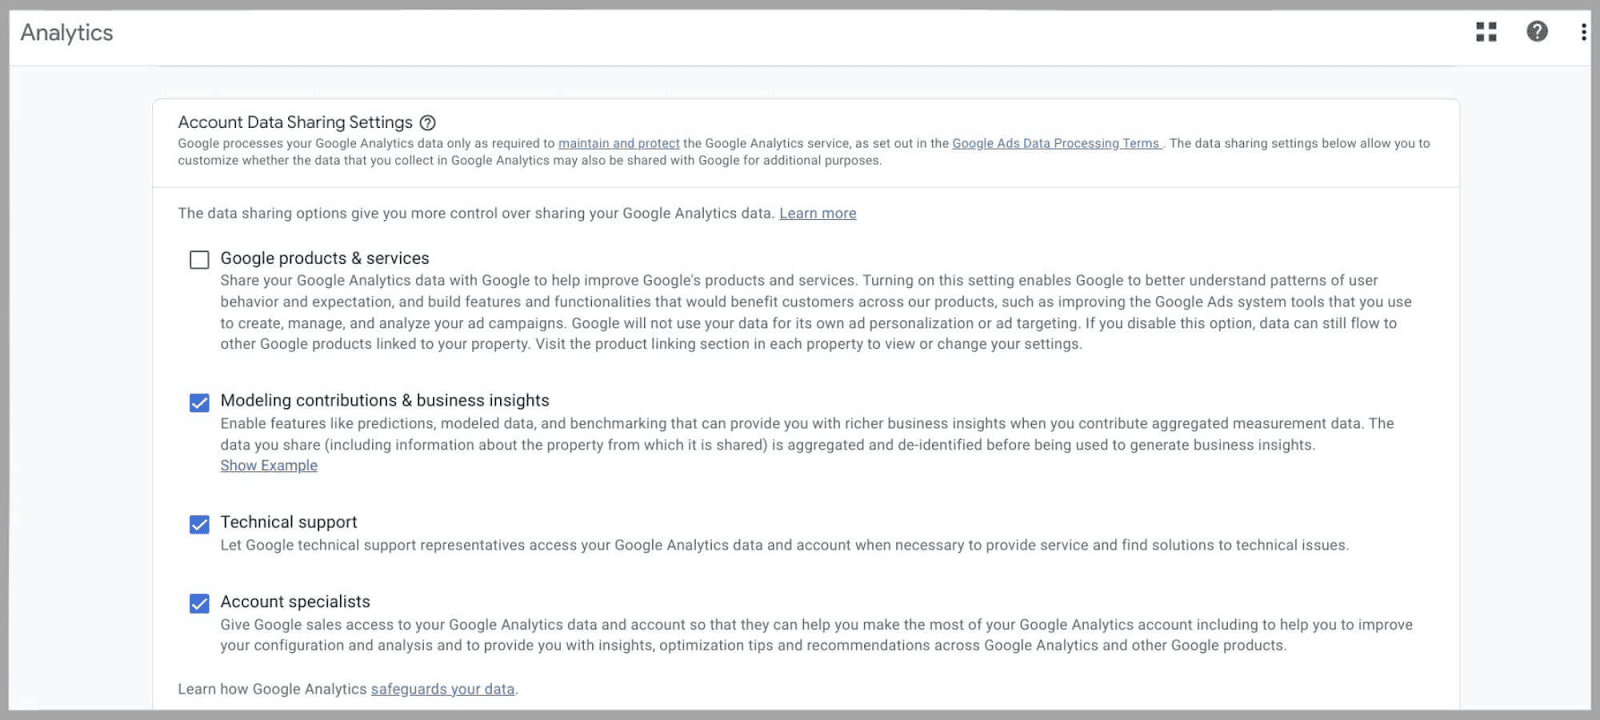
Task: Click the help icon beside Account Data Sharing Settings
Action: pyautogui.click(x=428, y=123)
